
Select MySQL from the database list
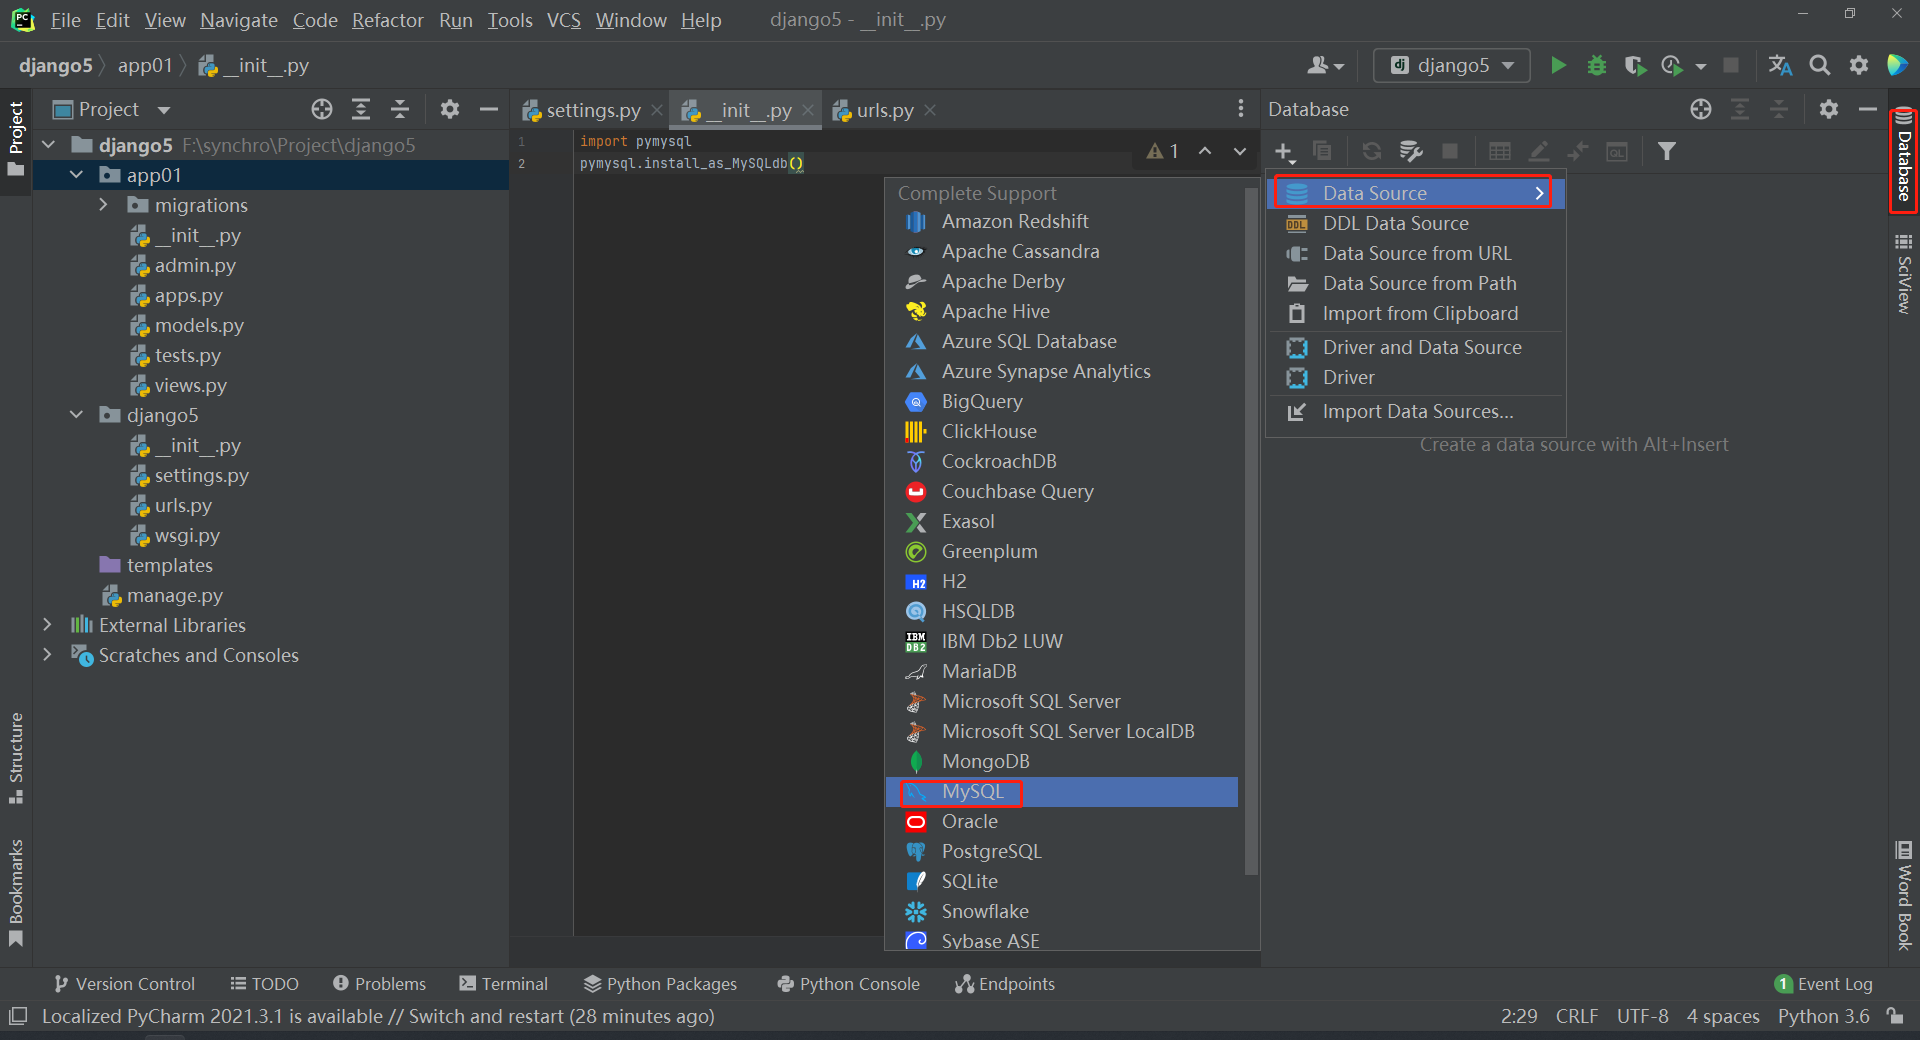[1062, 791]
